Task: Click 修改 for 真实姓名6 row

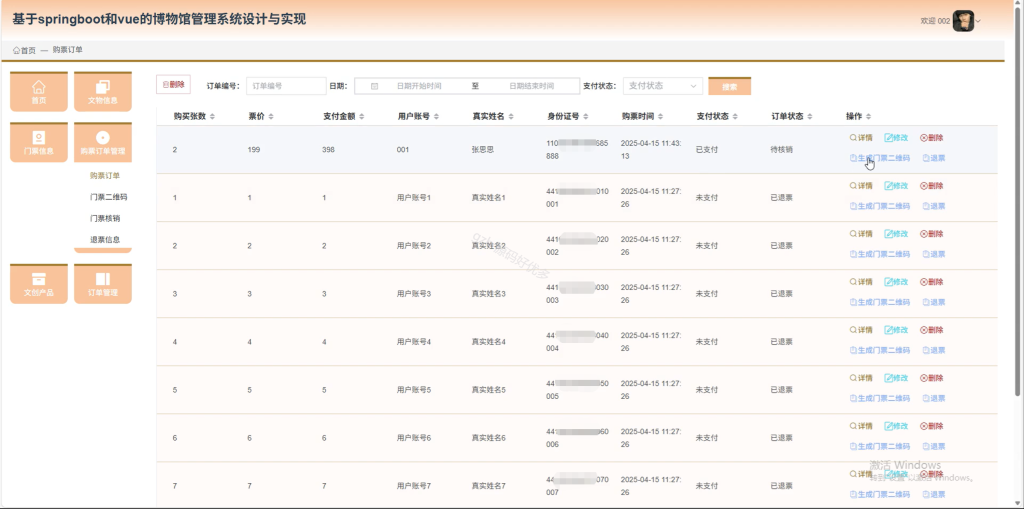Action: [896, 426]
